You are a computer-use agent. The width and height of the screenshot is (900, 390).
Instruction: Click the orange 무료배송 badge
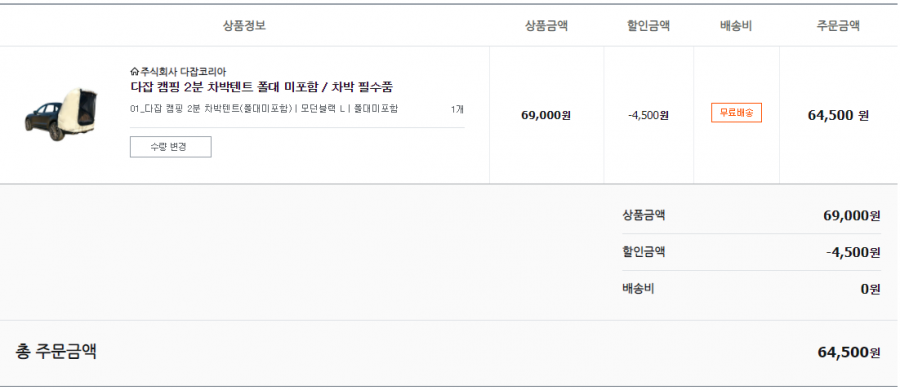tap(736, 113)
